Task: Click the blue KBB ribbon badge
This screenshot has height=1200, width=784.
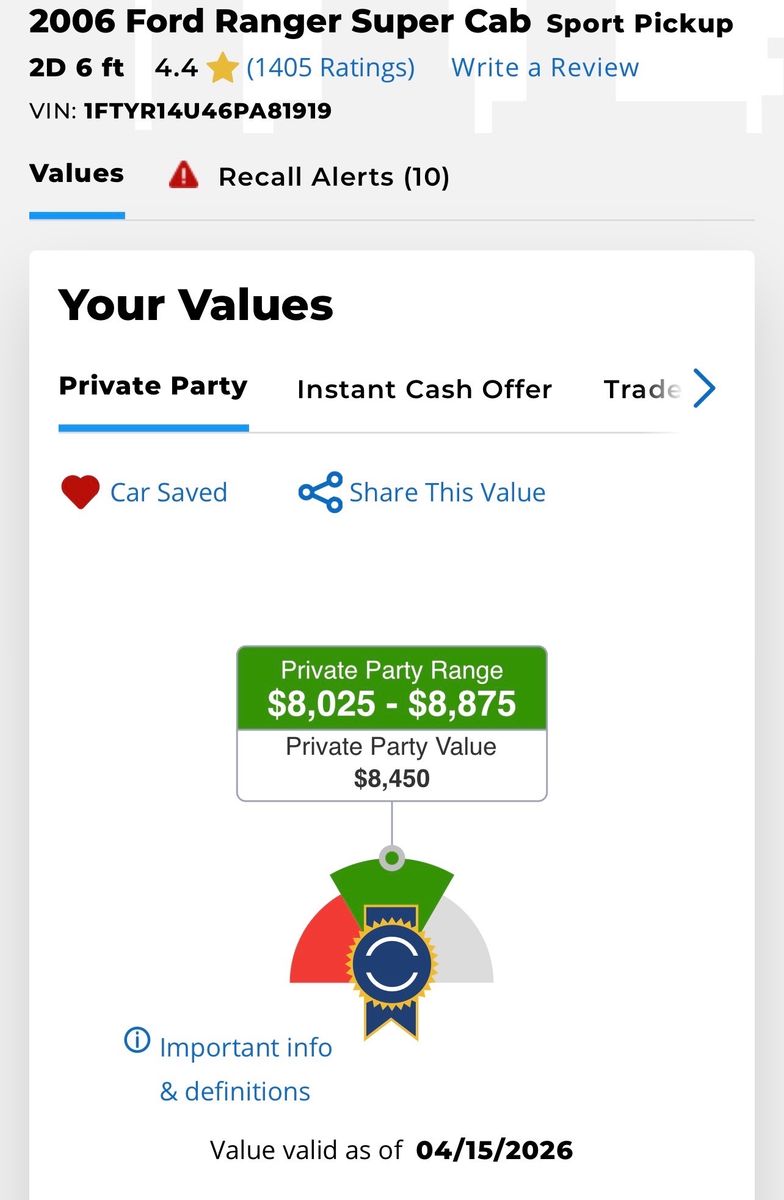Action: 391,965
